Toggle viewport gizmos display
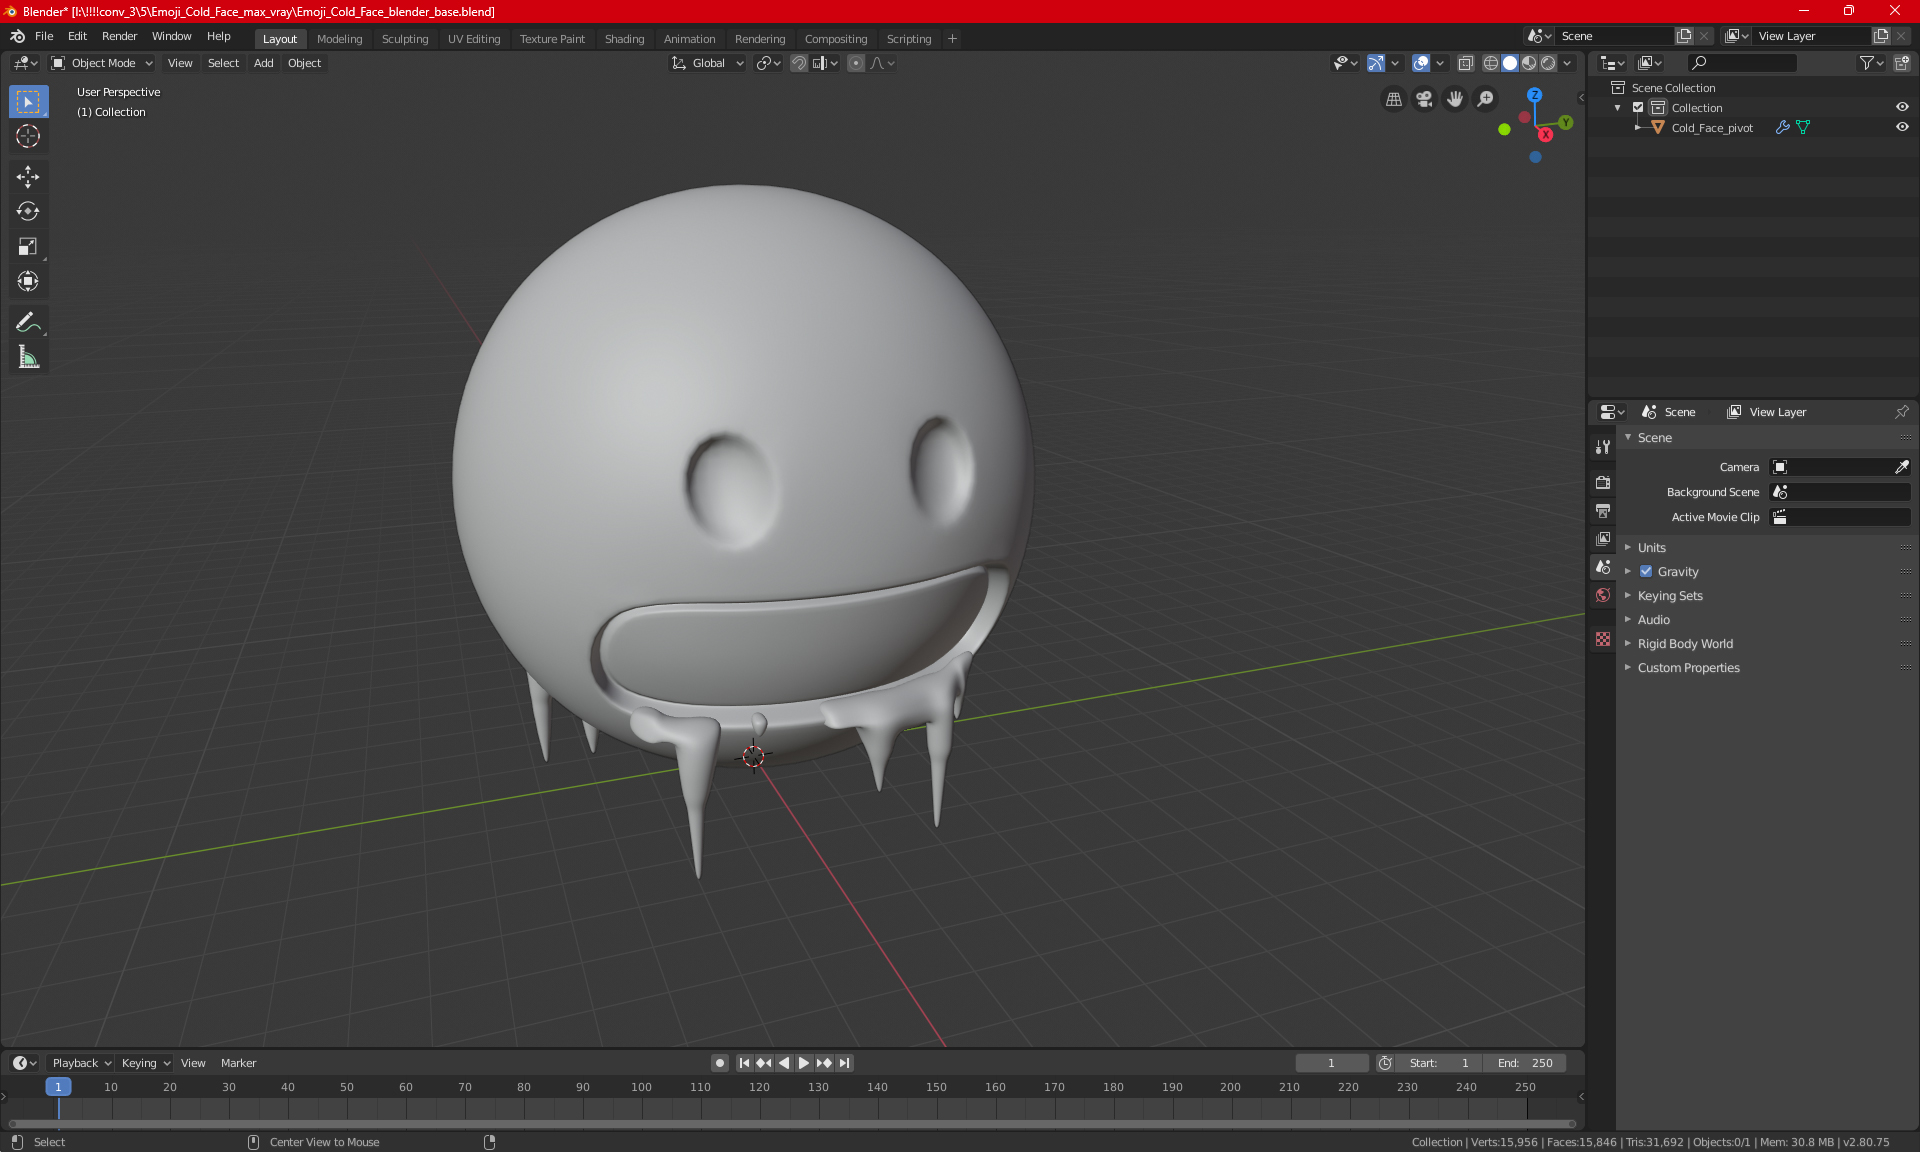This screenshot has height=1152, width=1920. [1376, 63]
